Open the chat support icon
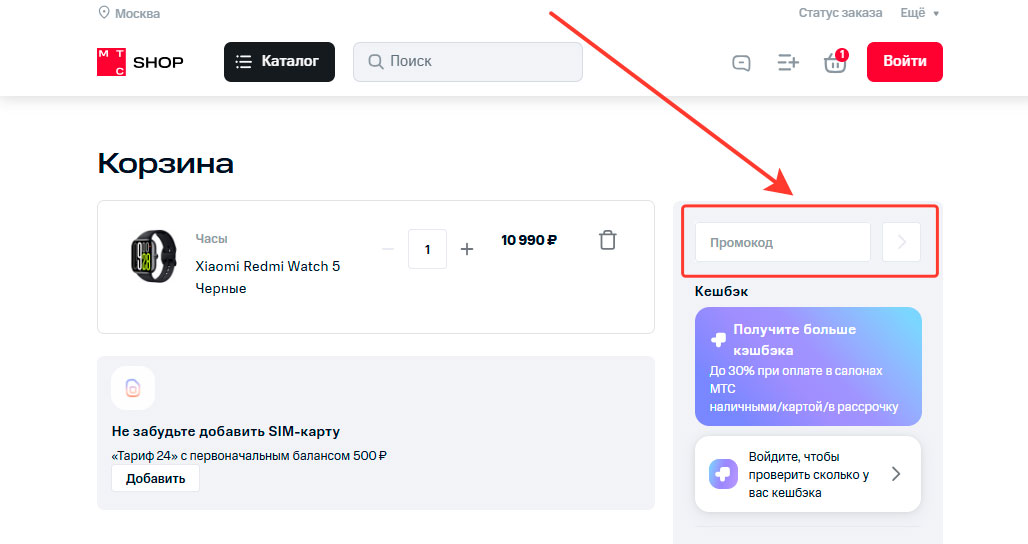Viewport: 1028px width, 544px height. [741, 62]
